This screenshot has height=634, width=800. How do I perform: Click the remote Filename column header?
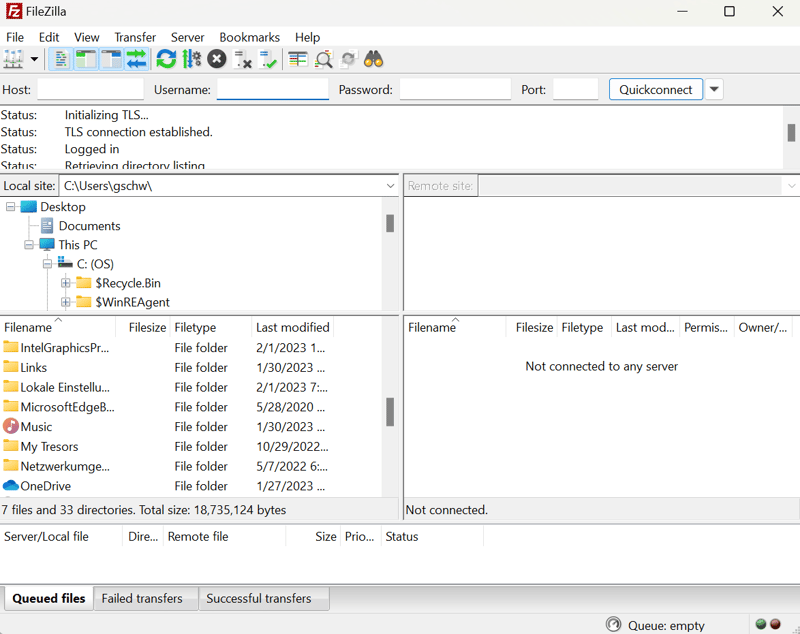point(455,327)
